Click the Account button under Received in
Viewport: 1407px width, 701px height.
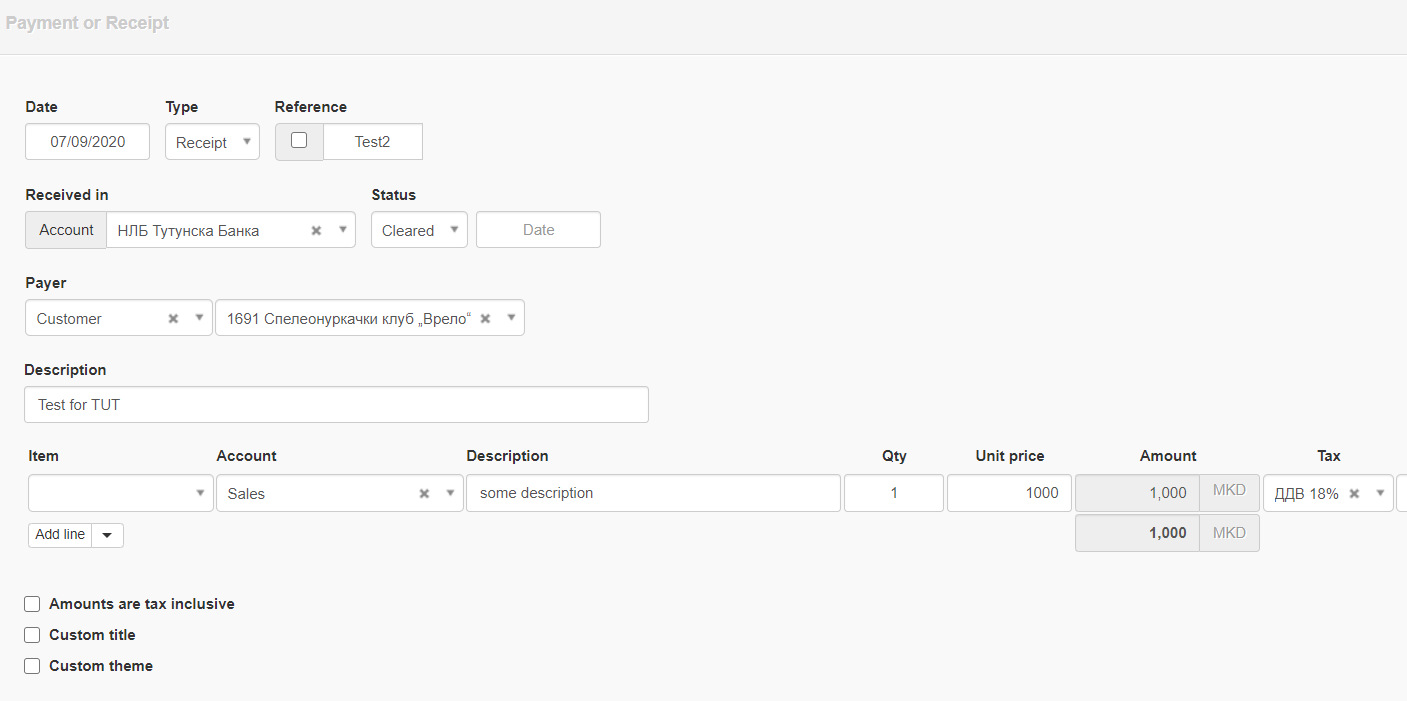pyautogui.click(x=66, y=230)
